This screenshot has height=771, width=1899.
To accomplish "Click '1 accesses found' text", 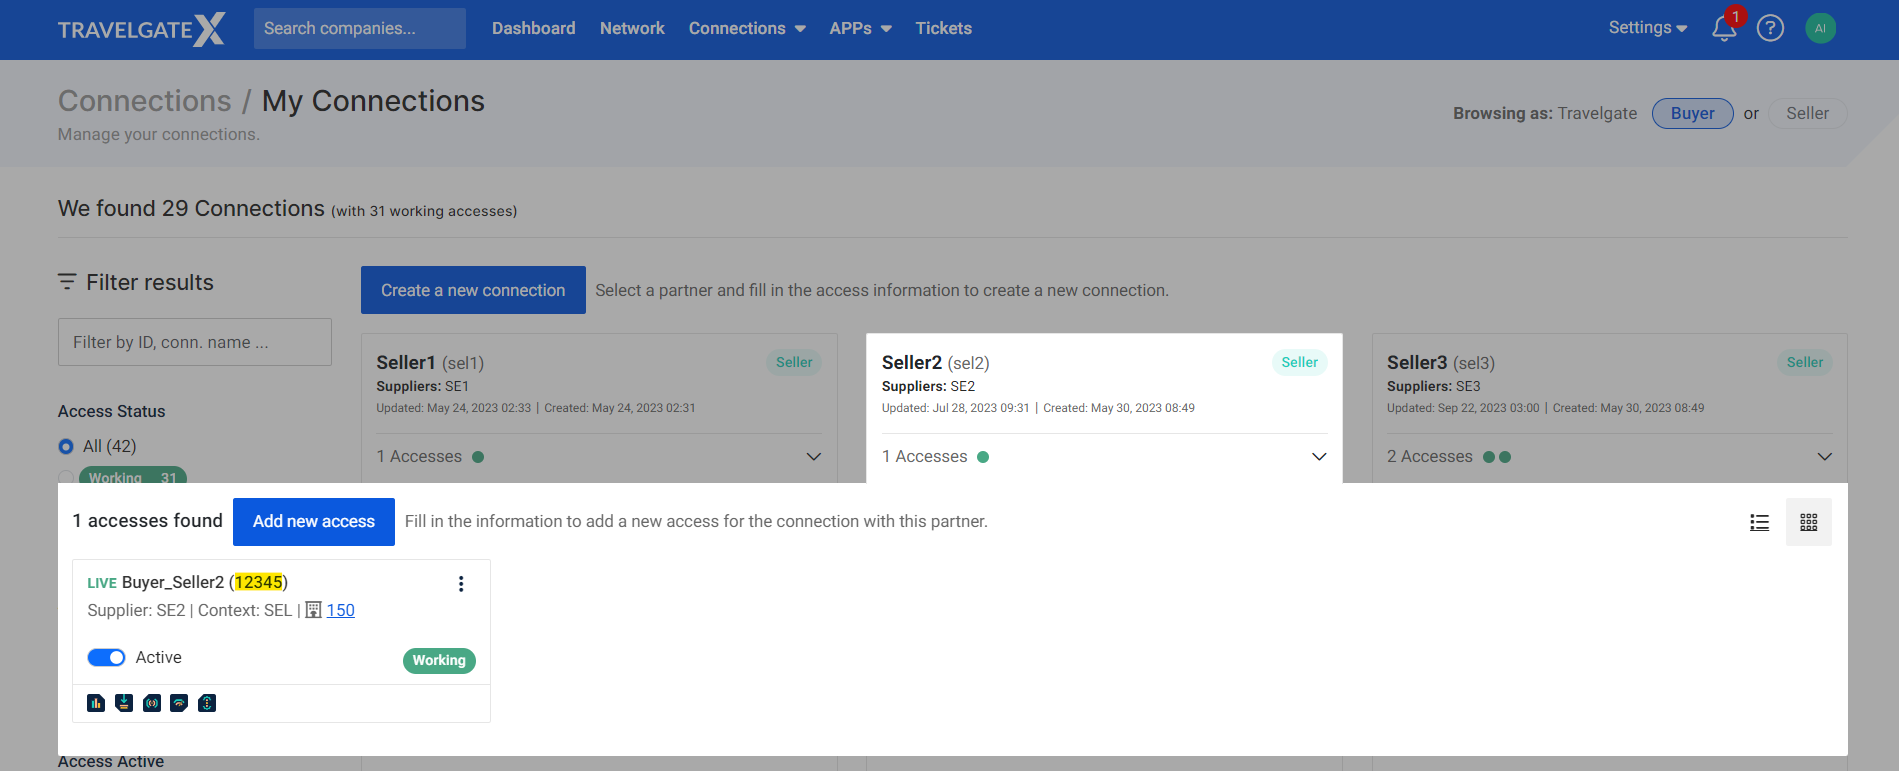I will coord(148,521).
